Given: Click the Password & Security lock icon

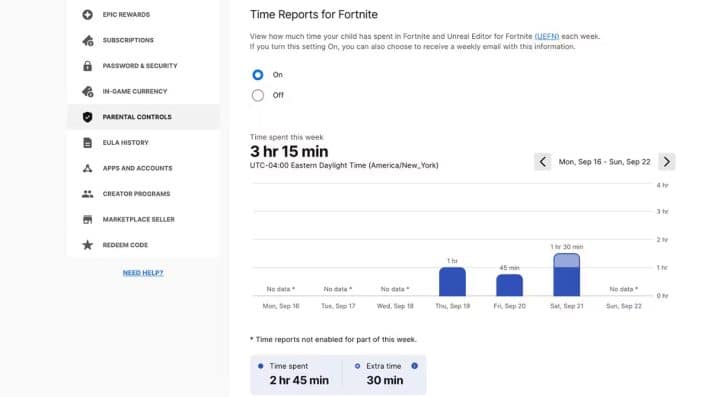Looking at the screenshot, I should [x=87, y=66].
